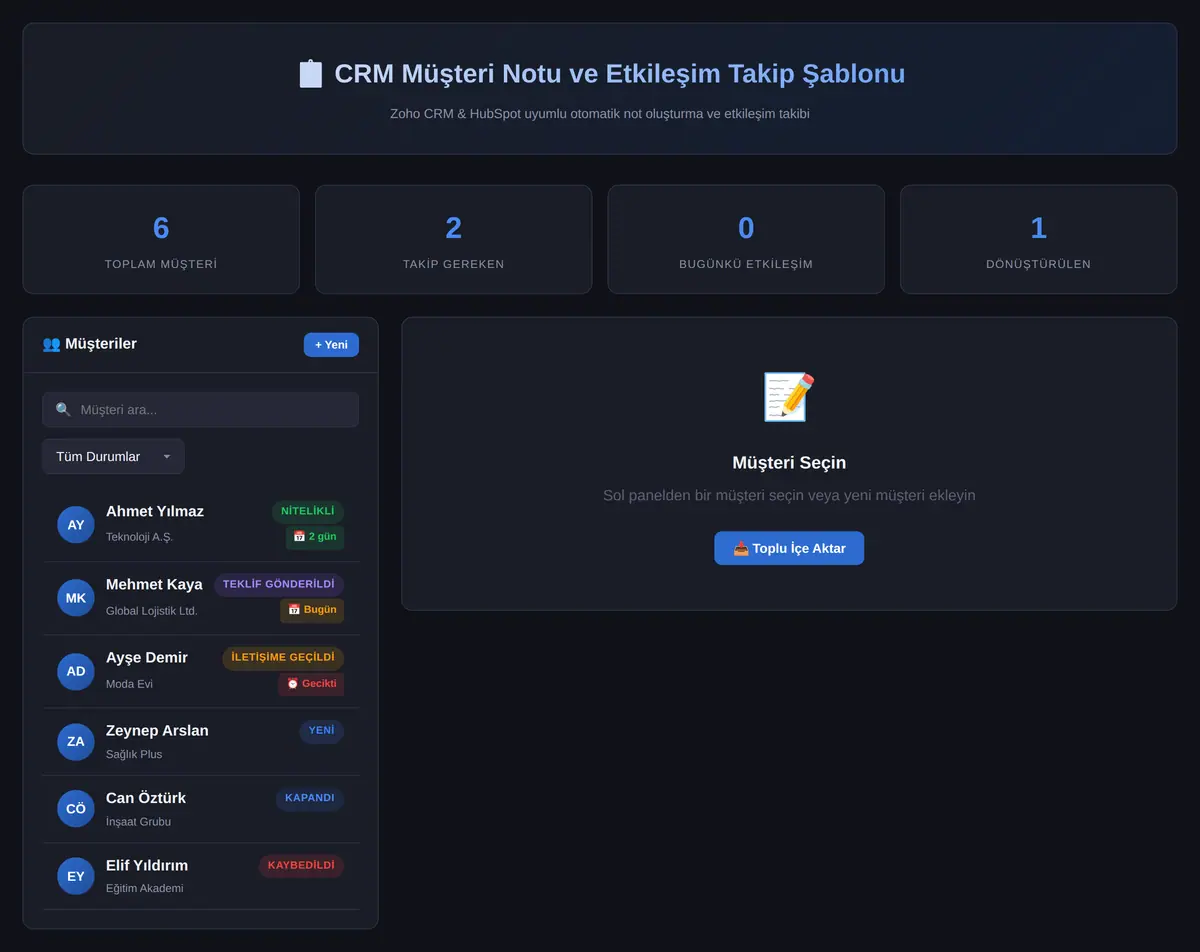The image size is (1200, 952).
Task: Open the Ayşe Demir customer name
Action: 147,657
